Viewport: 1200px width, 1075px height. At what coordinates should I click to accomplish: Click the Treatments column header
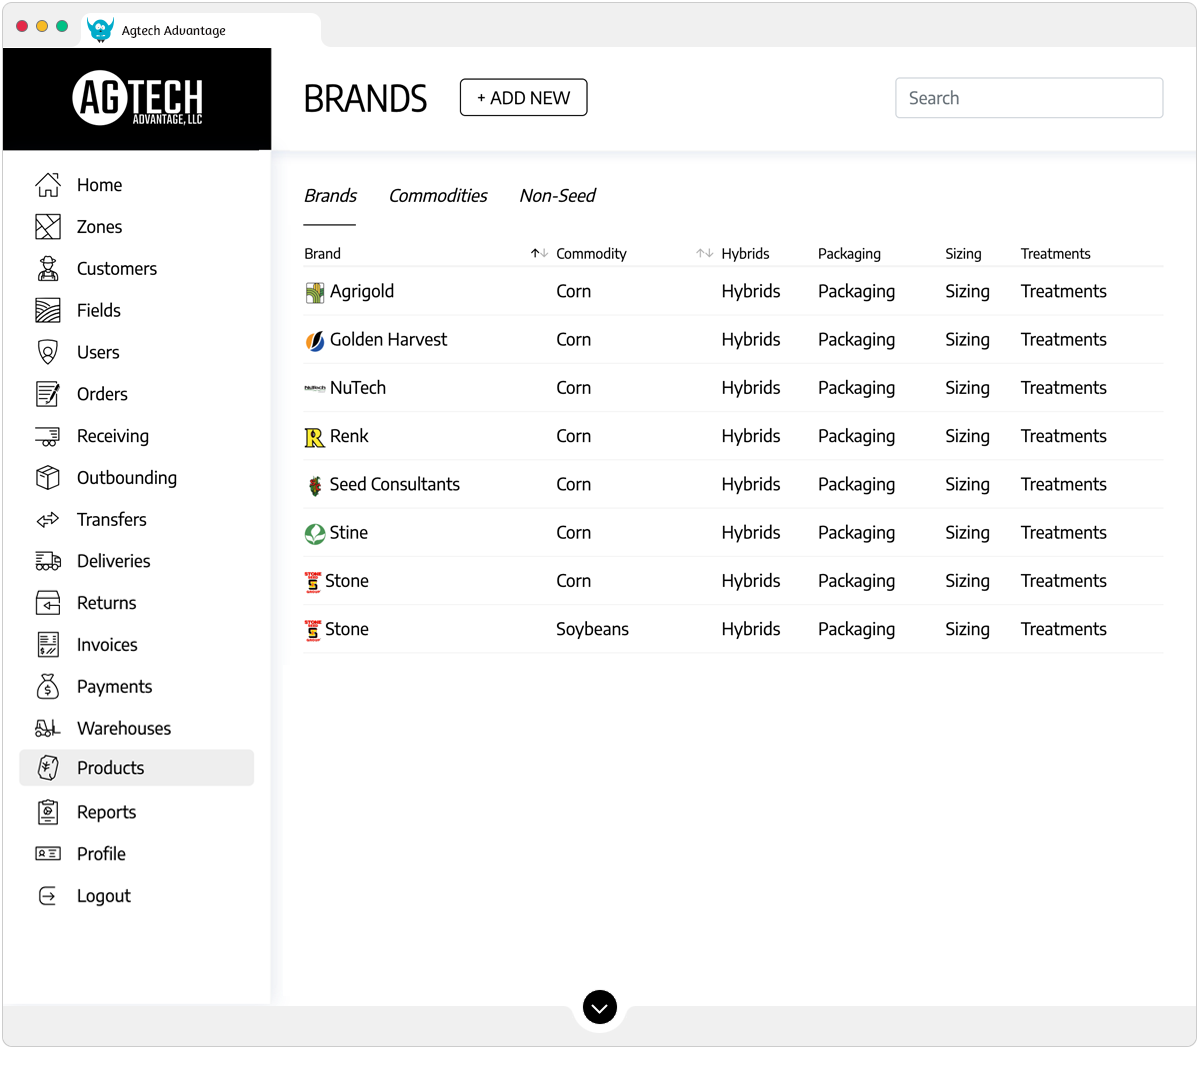(1055, 254)
